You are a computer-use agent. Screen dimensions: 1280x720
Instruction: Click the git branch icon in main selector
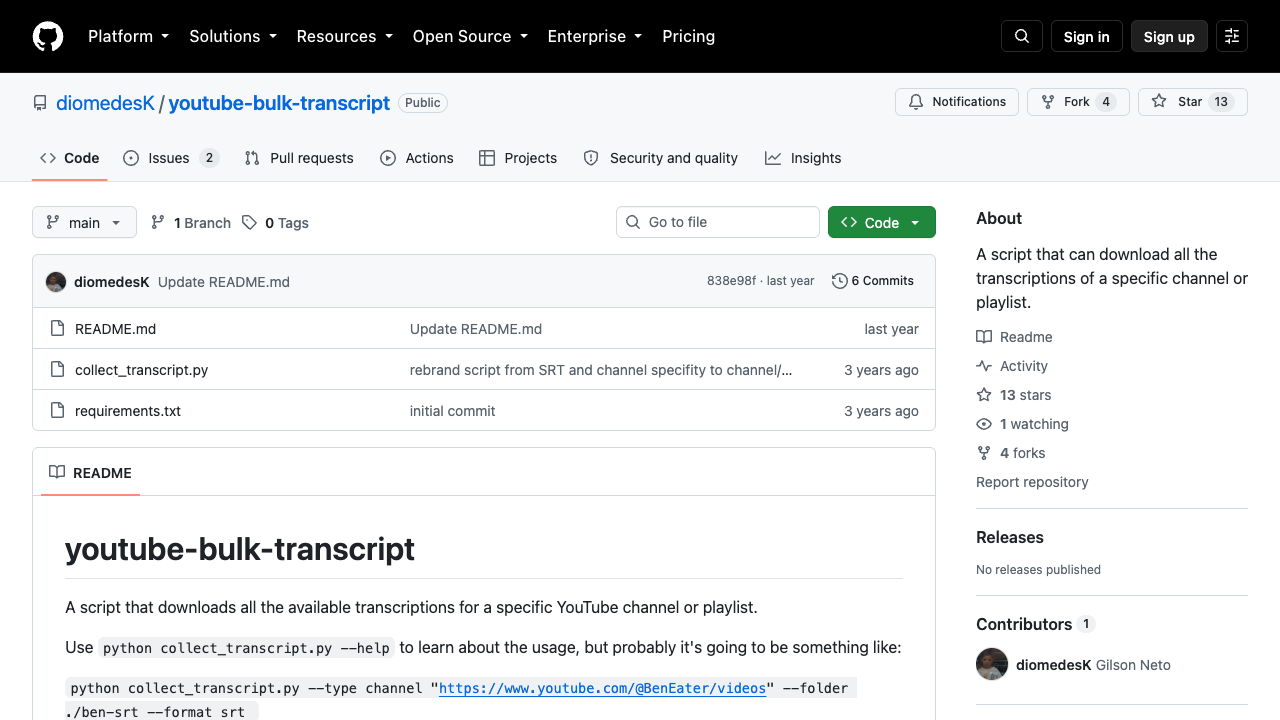coord(53,222)
